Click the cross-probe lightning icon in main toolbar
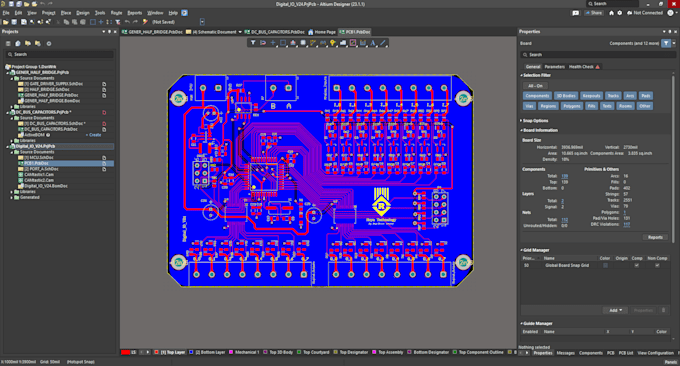 click(x=145, y=22)
